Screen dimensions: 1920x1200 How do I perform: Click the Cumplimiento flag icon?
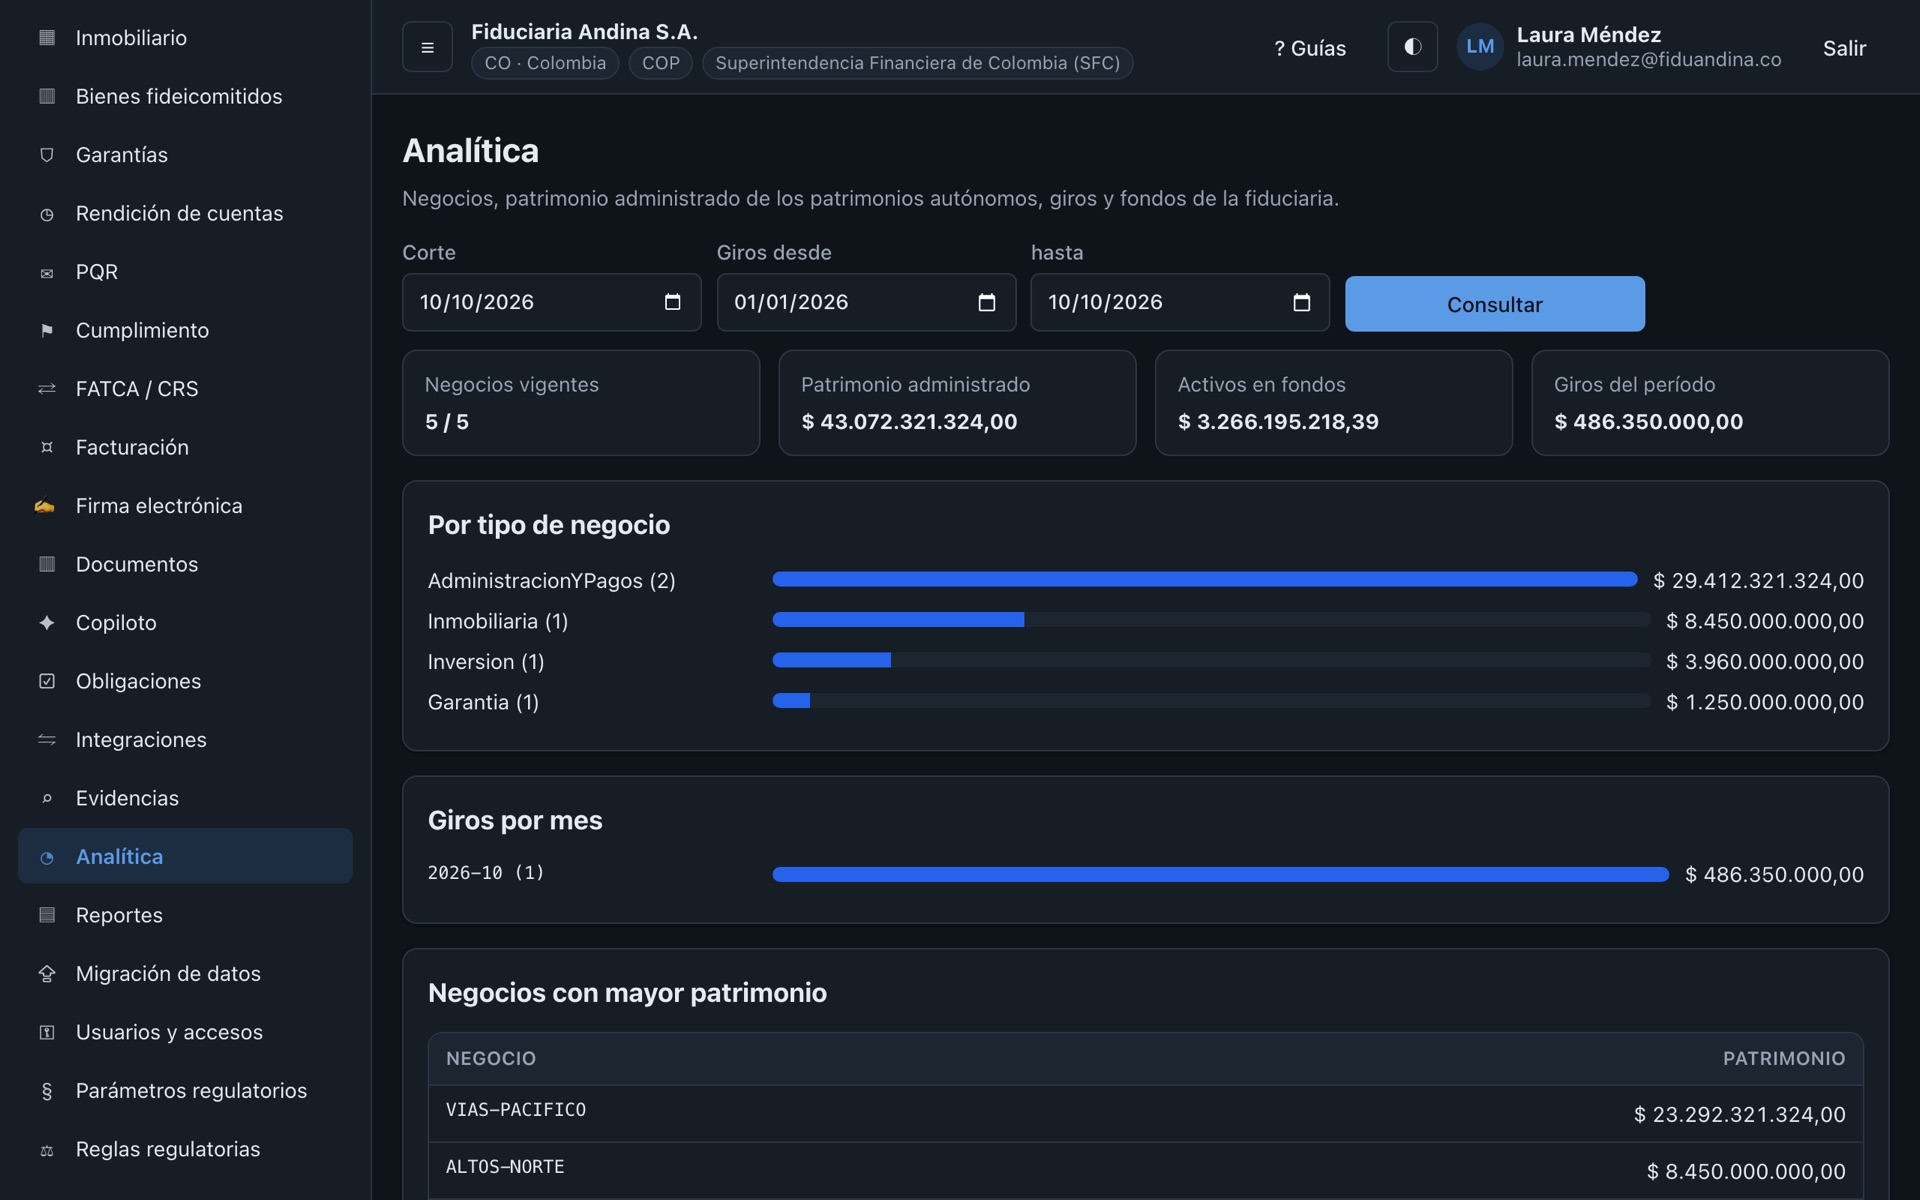point(47,330)
